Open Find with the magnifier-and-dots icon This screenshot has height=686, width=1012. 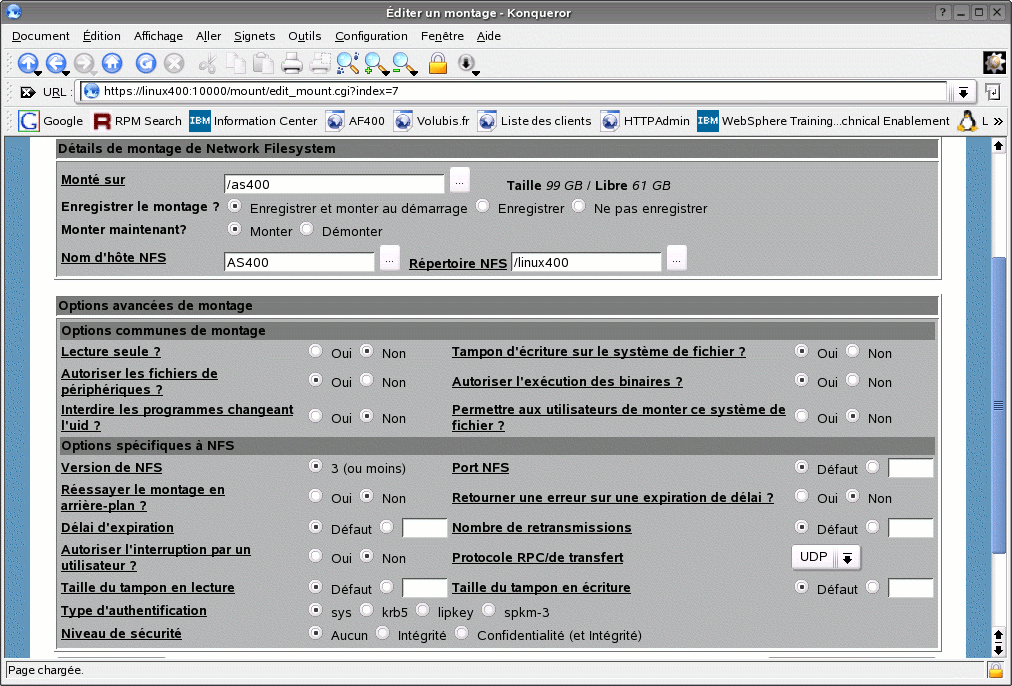pos(348,63)
